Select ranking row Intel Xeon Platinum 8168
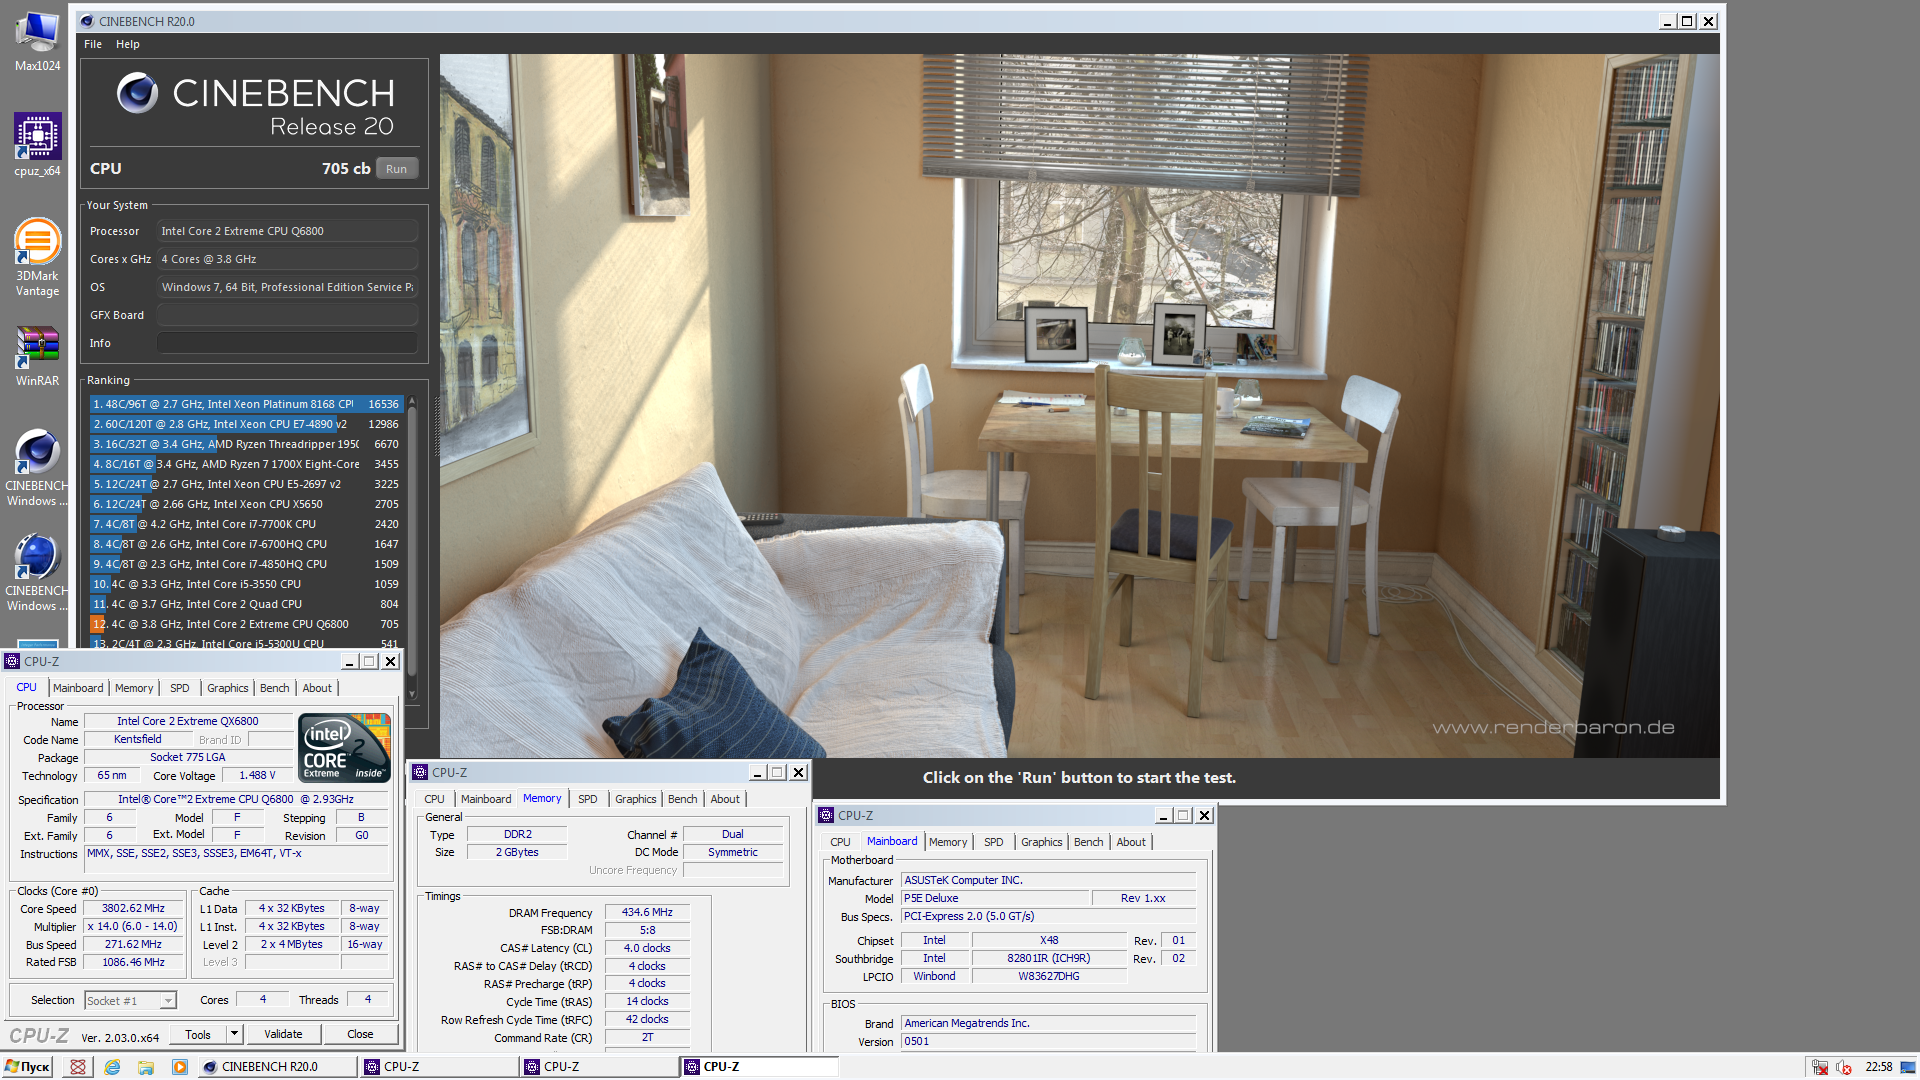The height and width of the screenshot is (1080, 1920). point(246,404)
